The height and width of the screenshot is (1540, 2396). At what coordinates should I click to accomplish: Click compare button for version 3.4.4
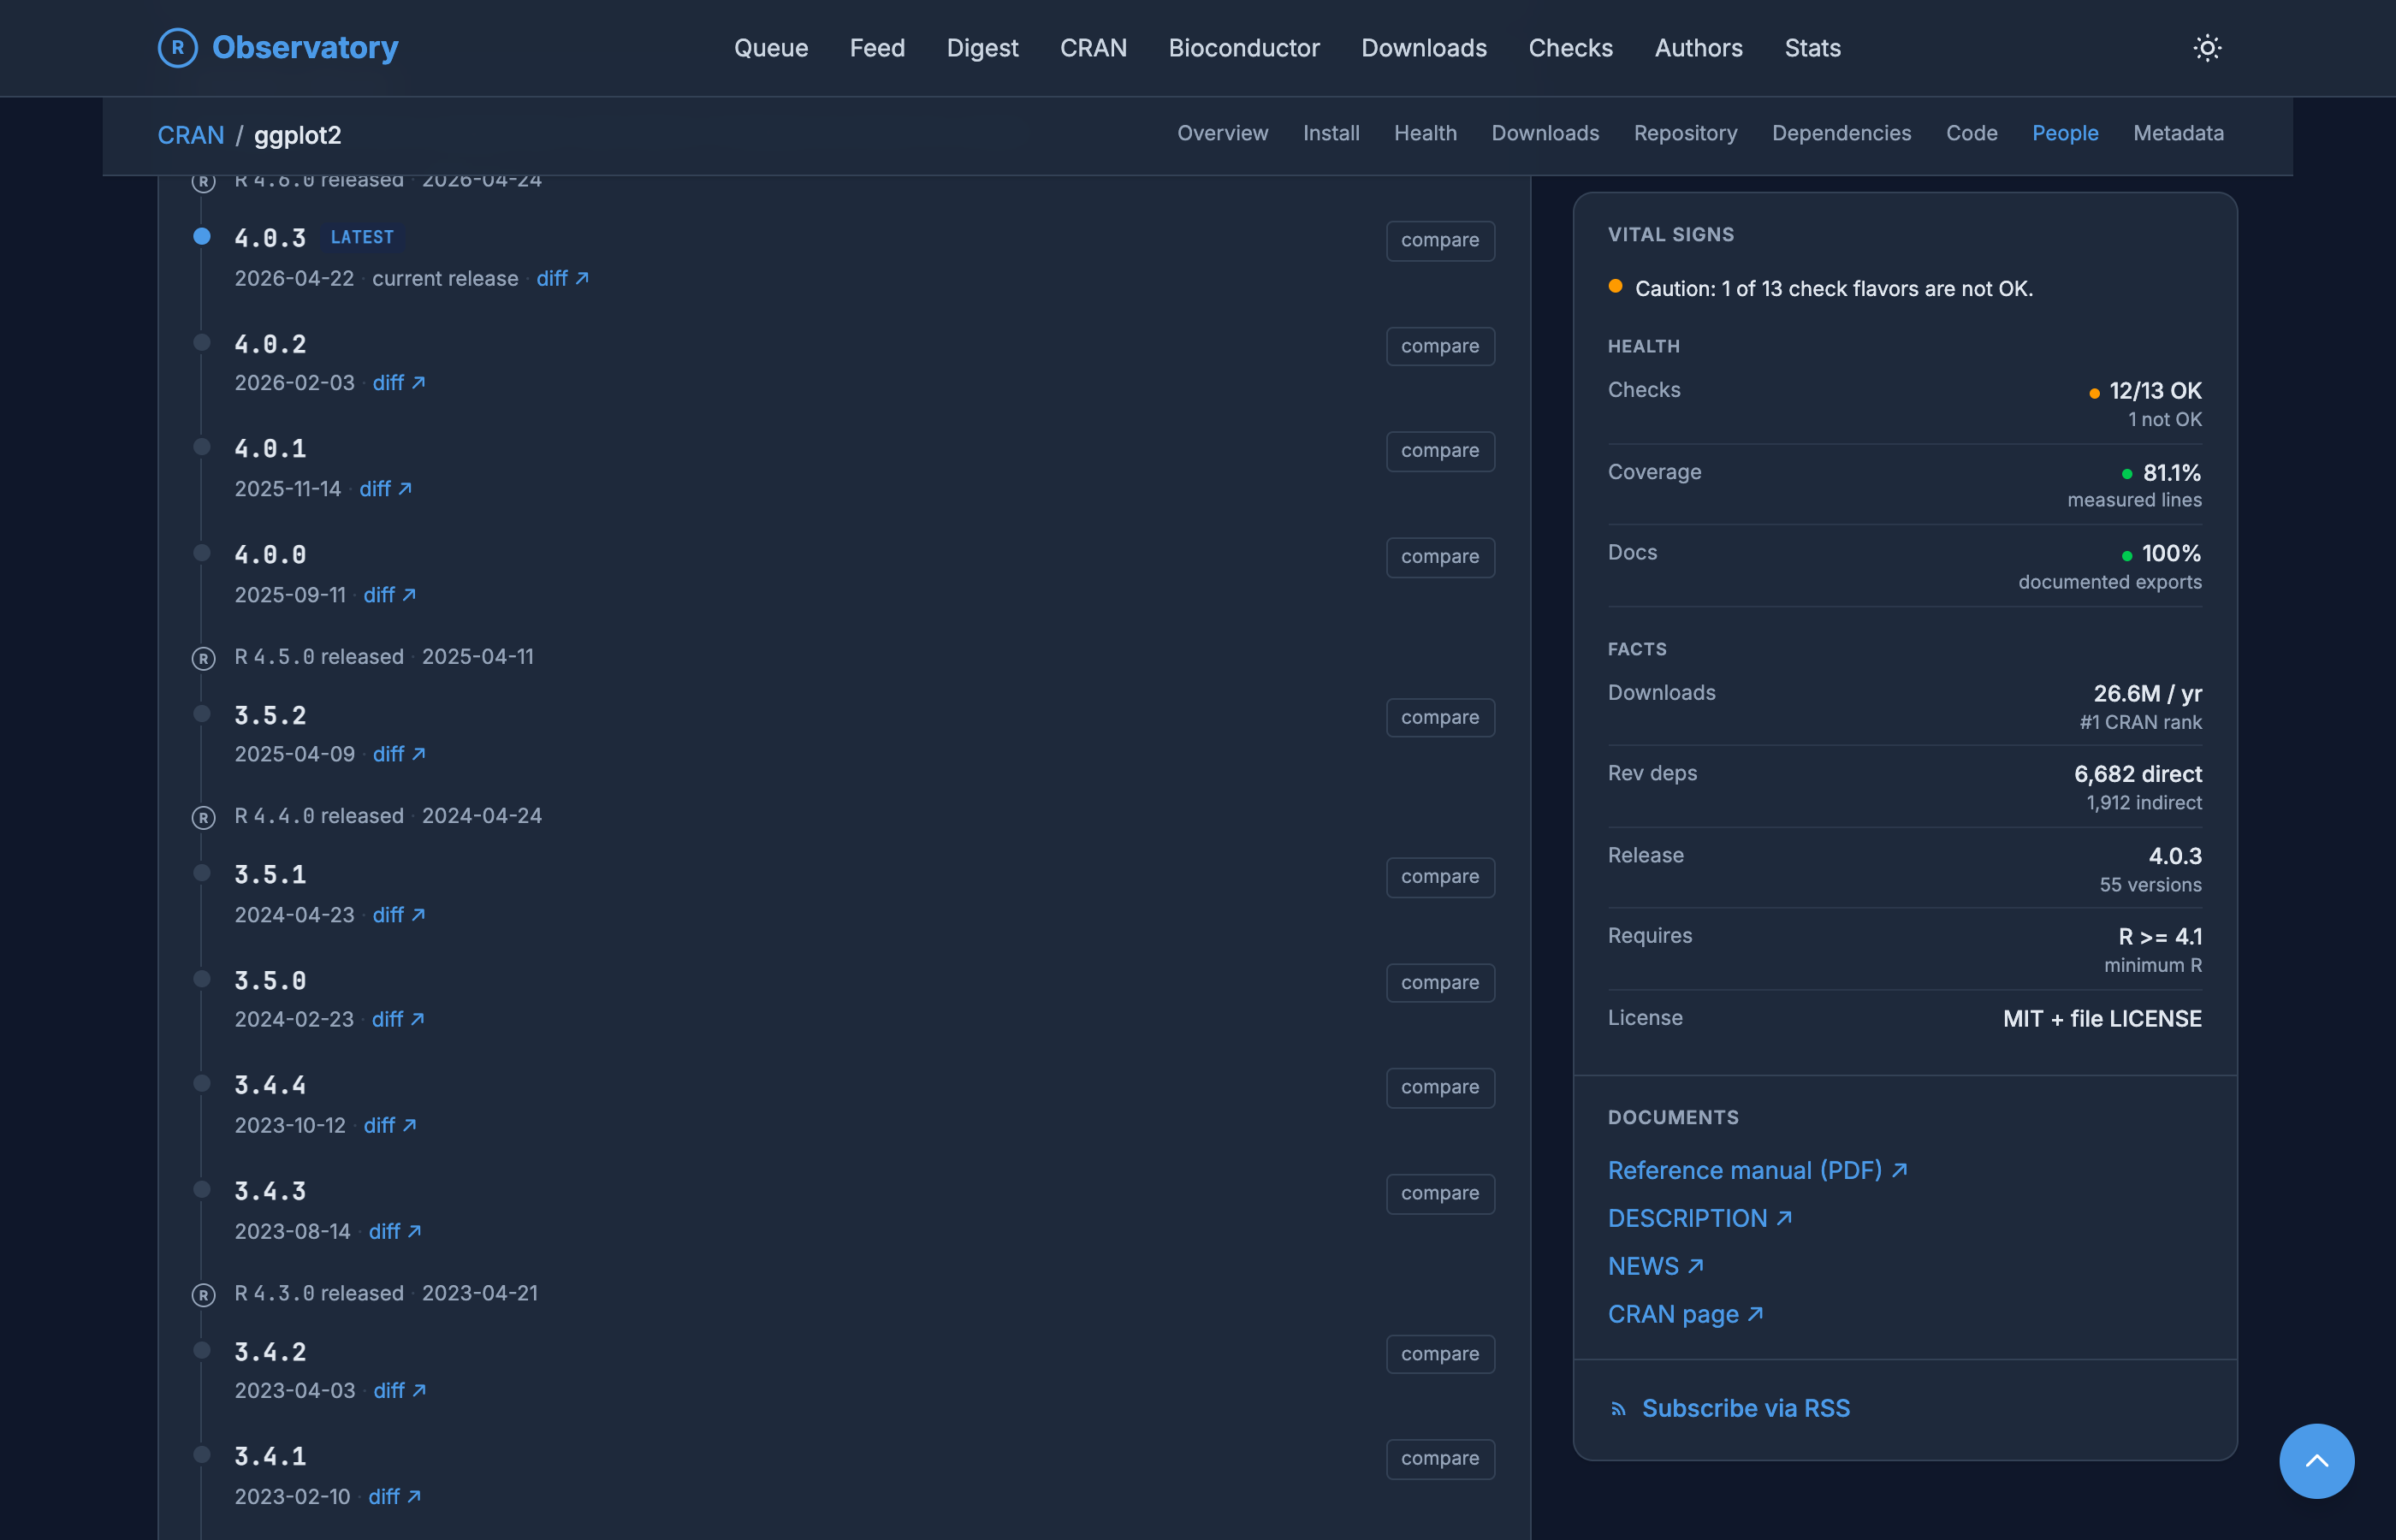(x=1440, y=1087)
